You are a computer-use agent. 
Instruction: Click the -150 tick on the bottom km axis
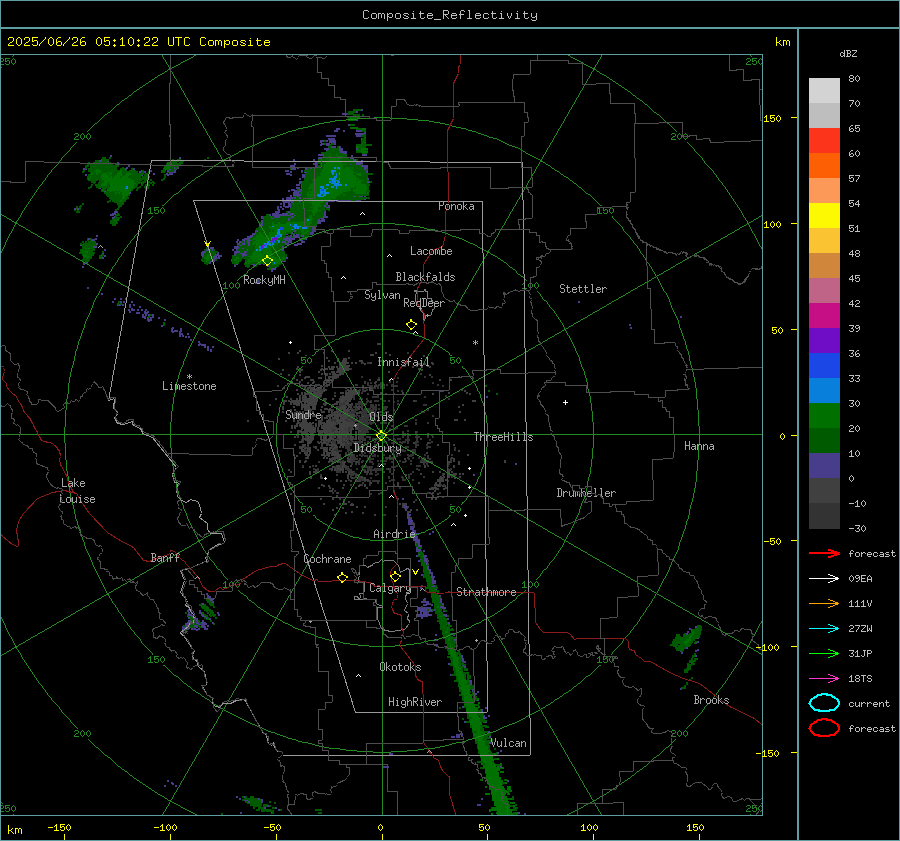[x=59, y=828]
